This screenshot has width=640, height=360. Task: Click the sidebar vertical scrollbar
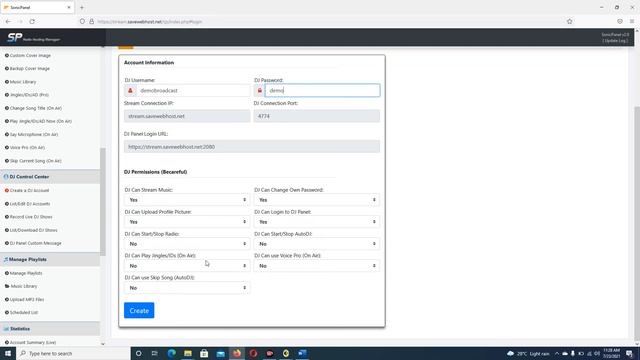pyautogui.click(x=102, y=202)
